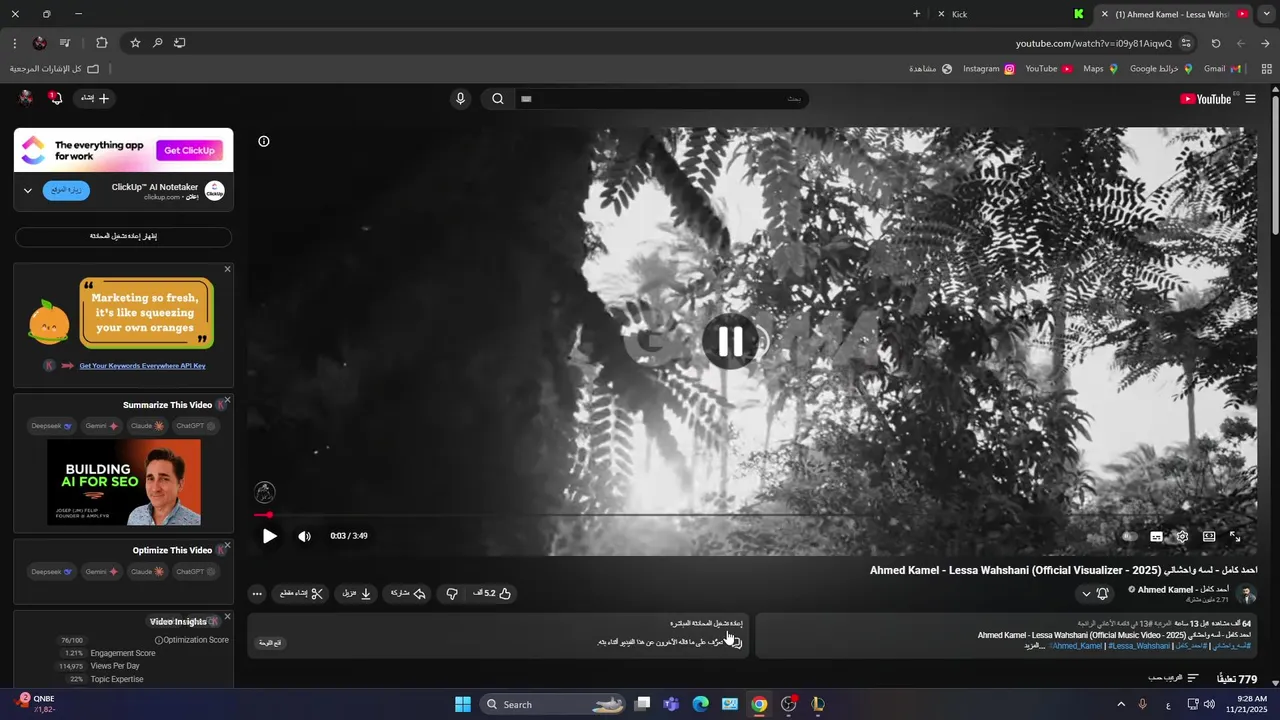
Task: Select the Ahmed Kamel YouTube tab
Action: click(x=1173, y=14)
